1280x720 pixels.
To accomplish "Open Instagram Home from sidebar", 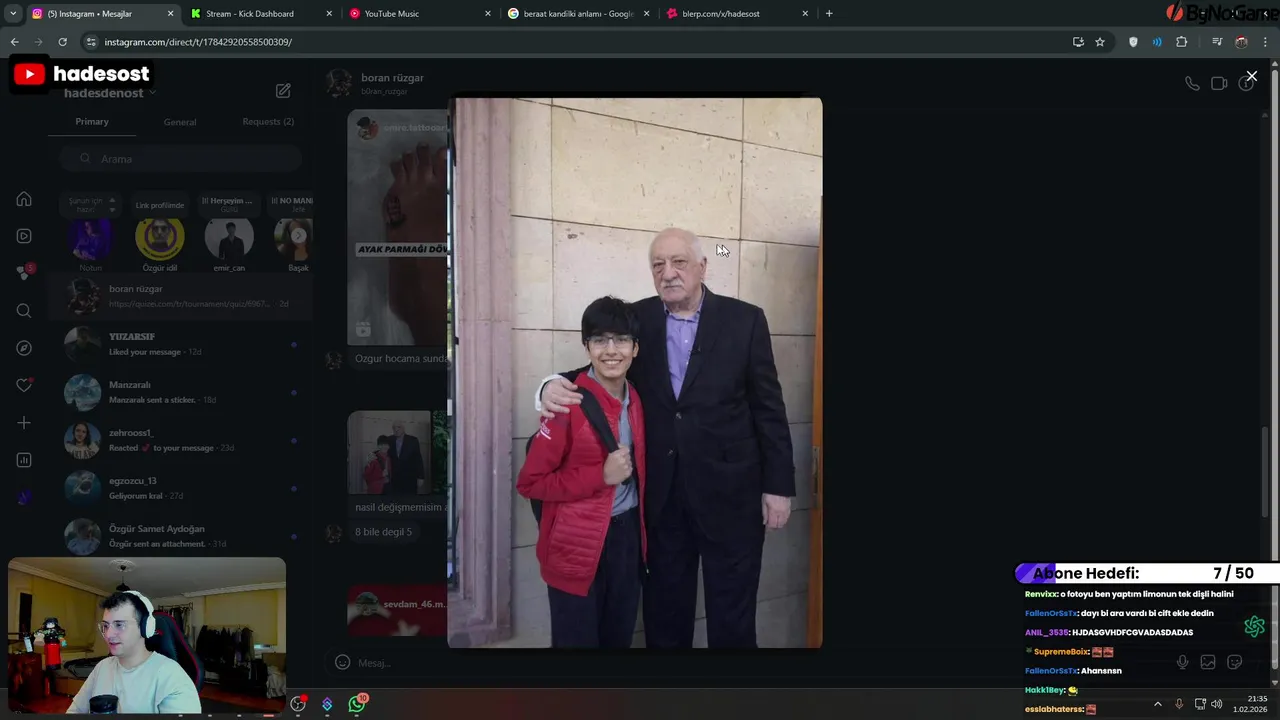I will (x=24, y=199).
